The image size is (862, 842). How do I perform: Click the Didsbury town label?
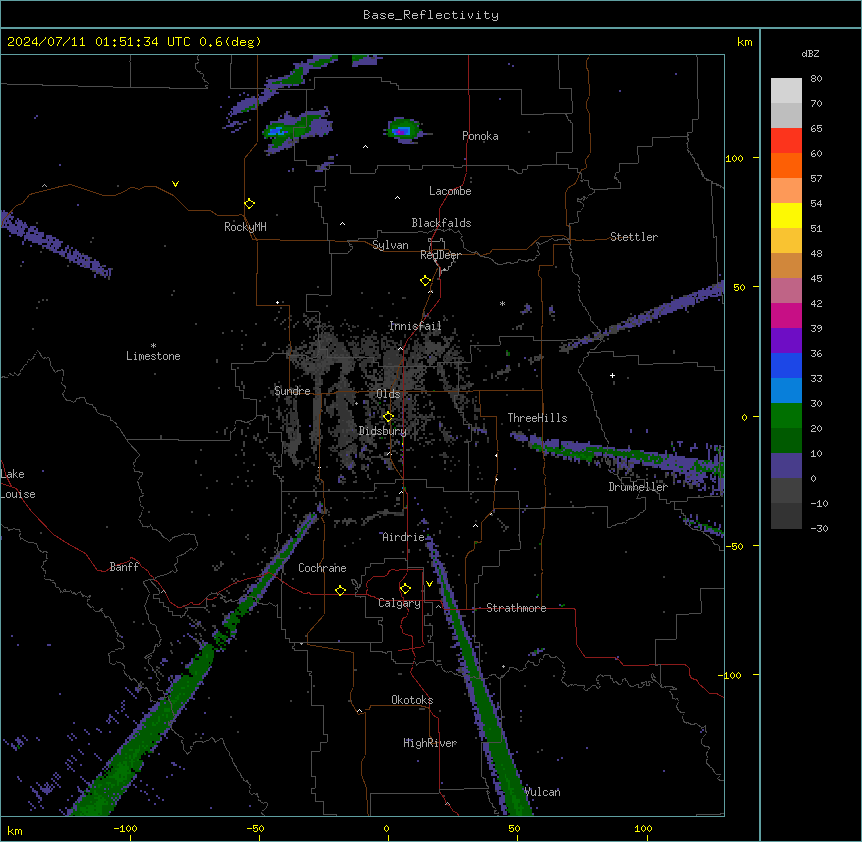(383, 431)
